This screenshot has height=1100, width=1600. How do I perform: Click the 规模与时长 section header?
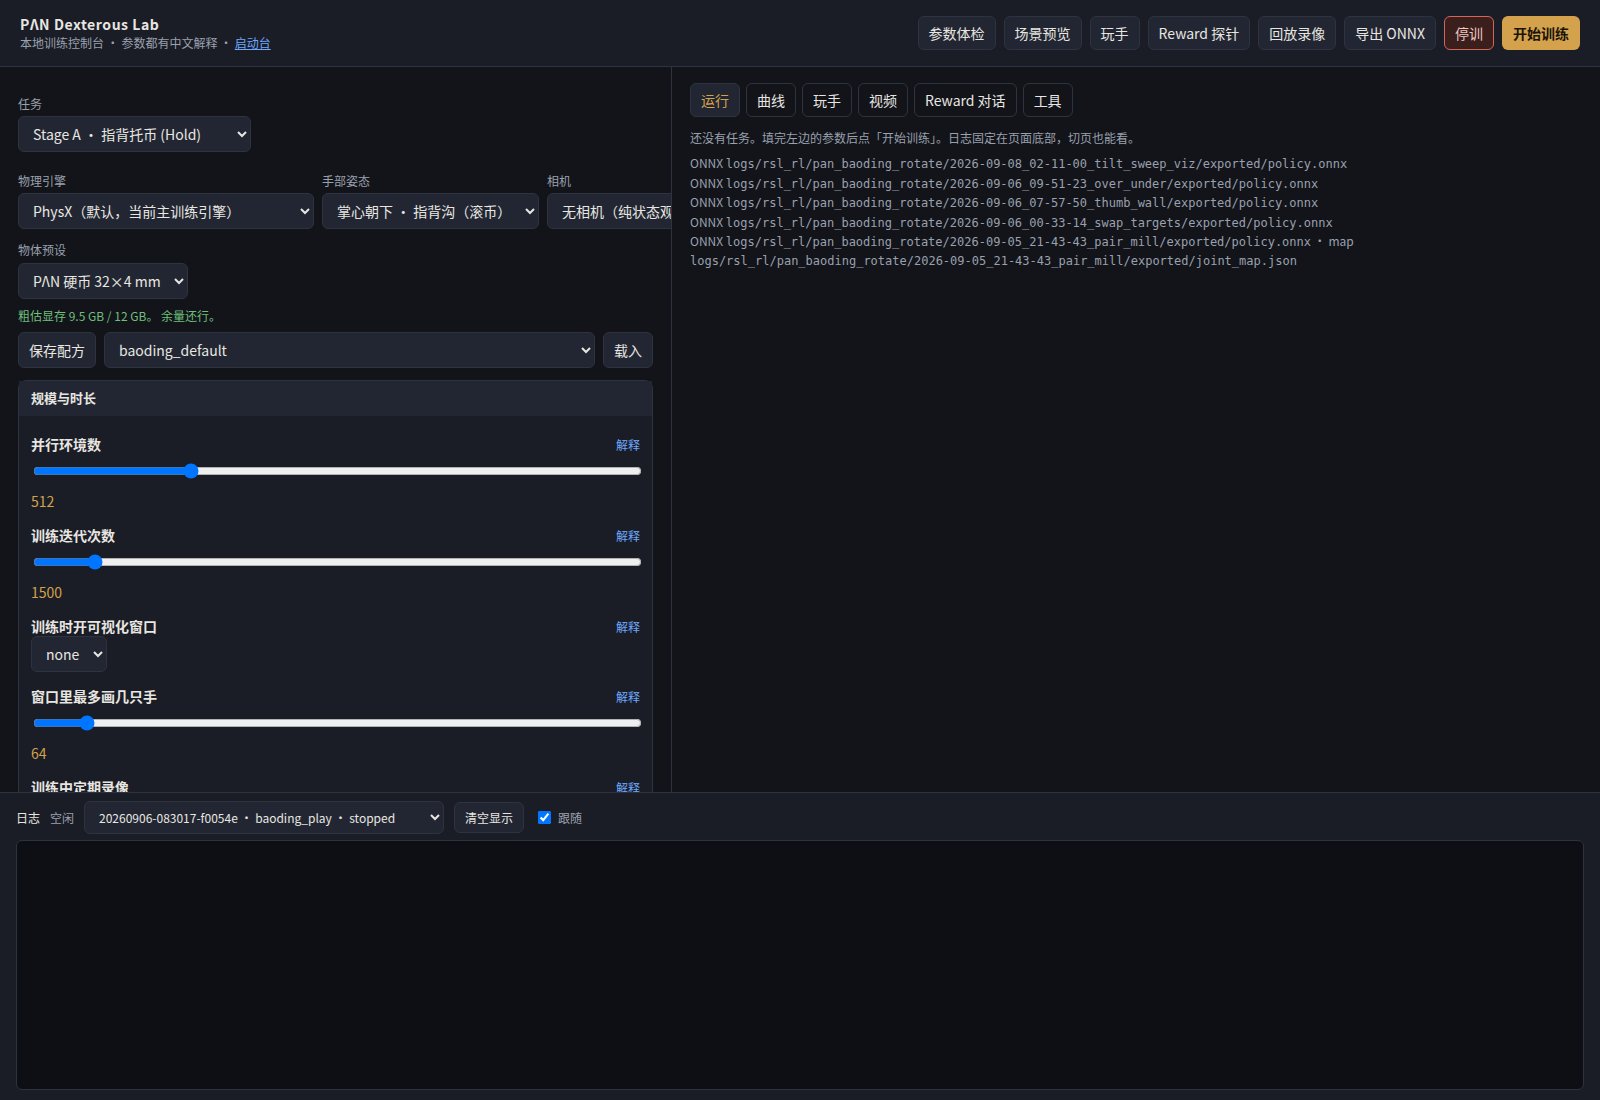point(335,398)
